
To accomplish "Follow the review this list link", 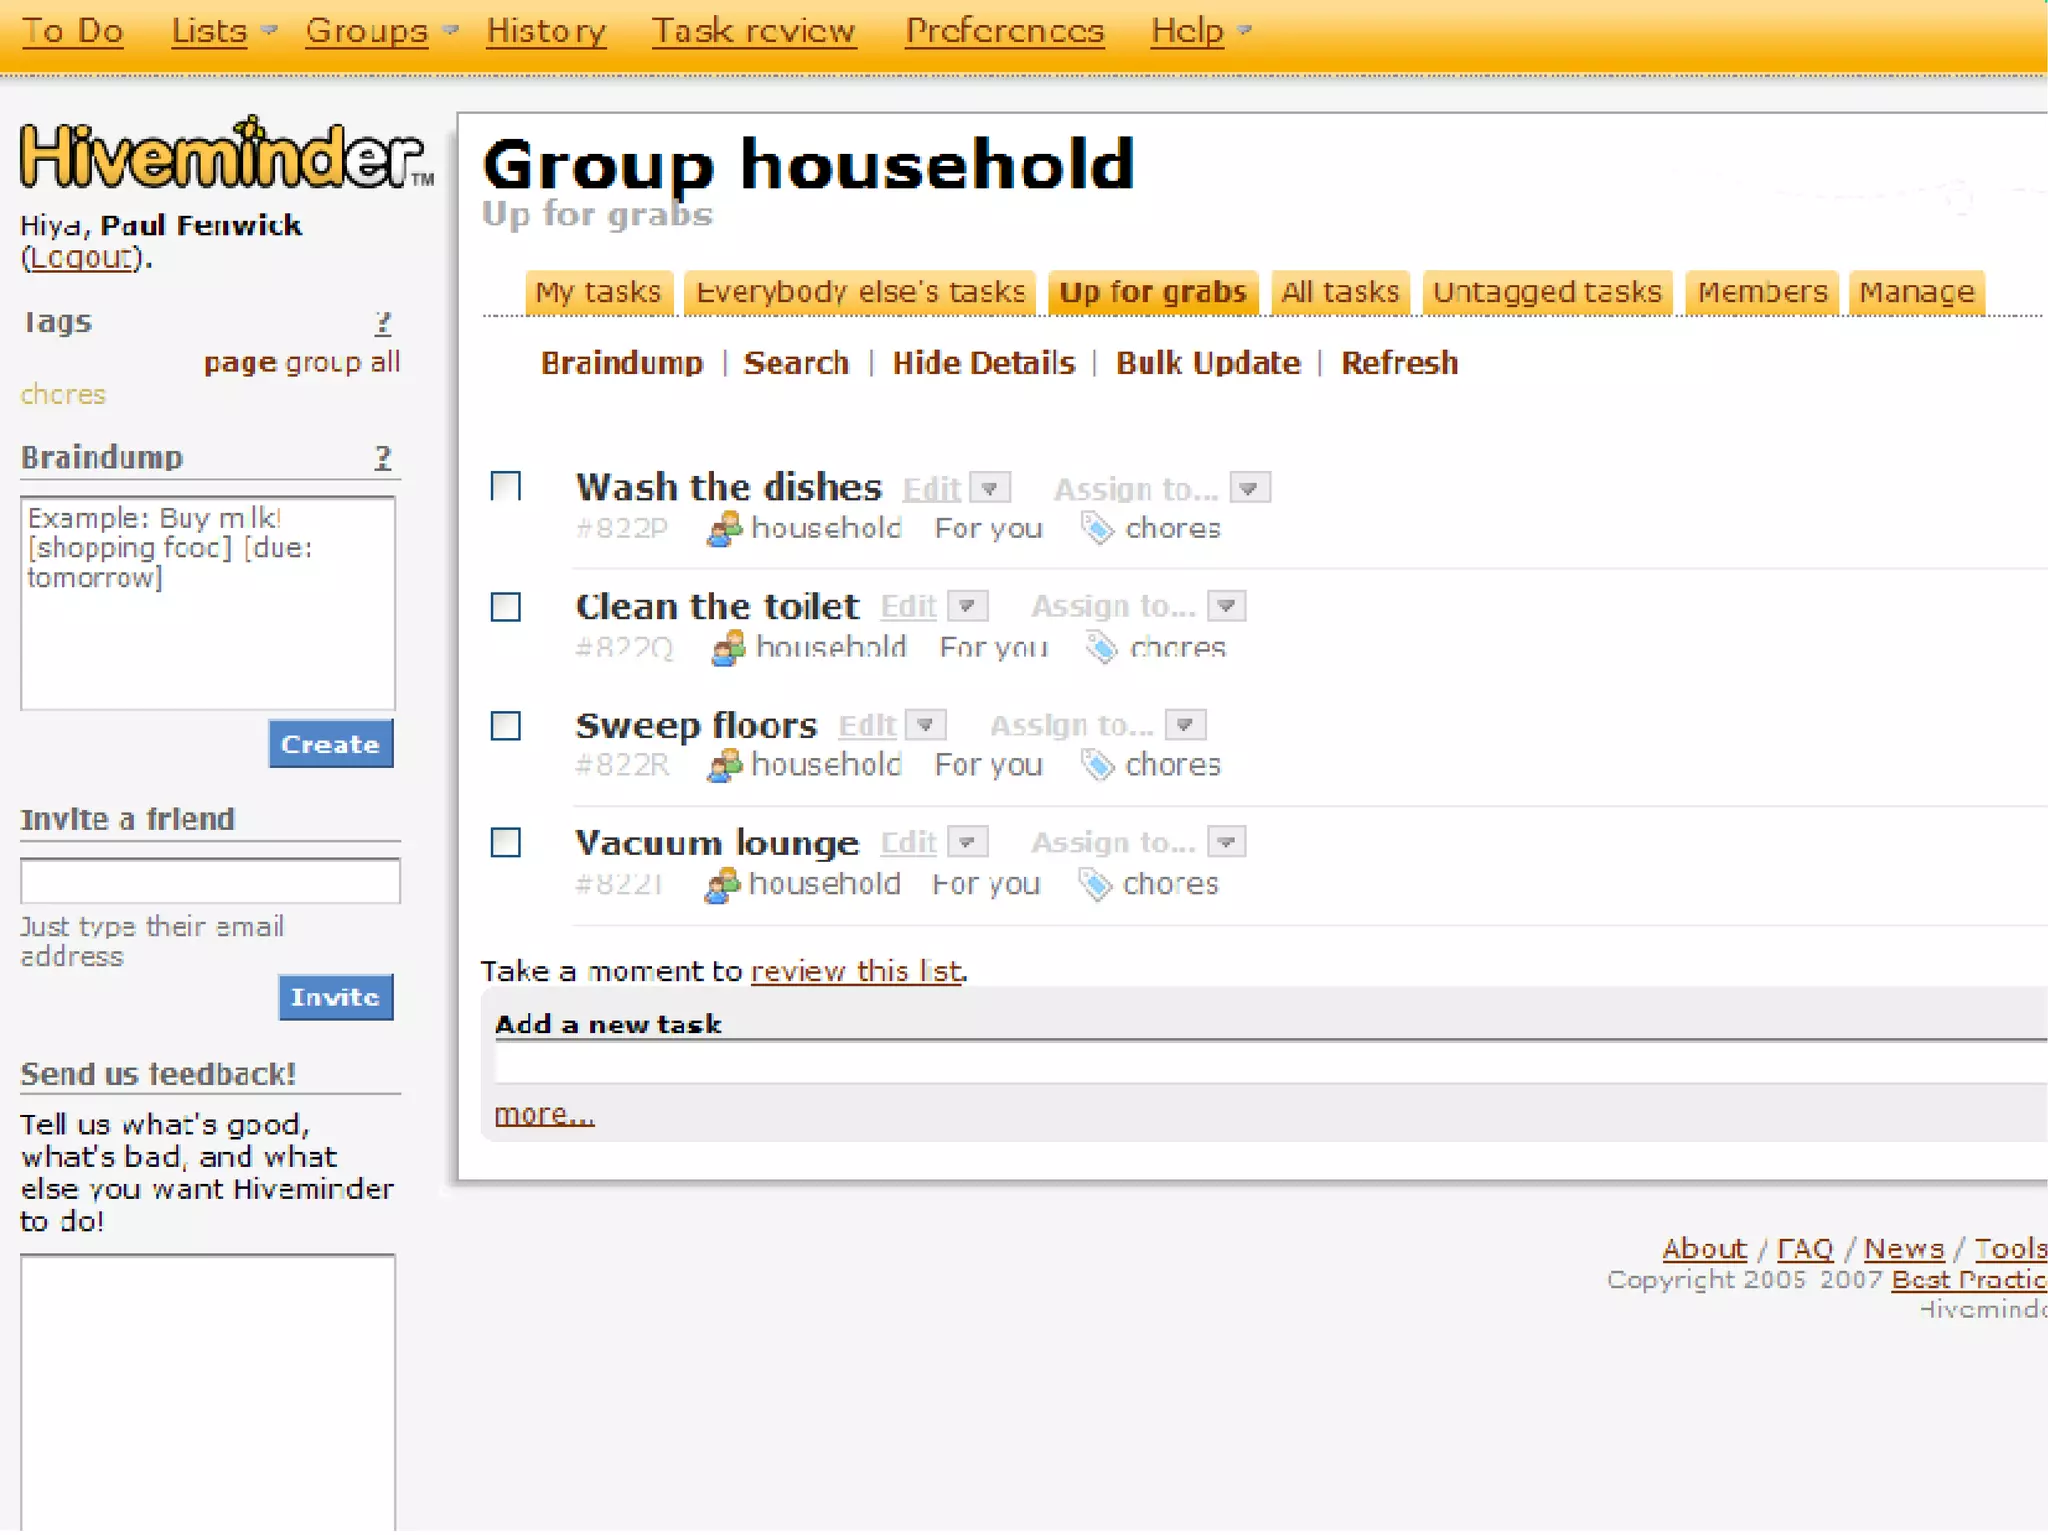I will [856, 971].
